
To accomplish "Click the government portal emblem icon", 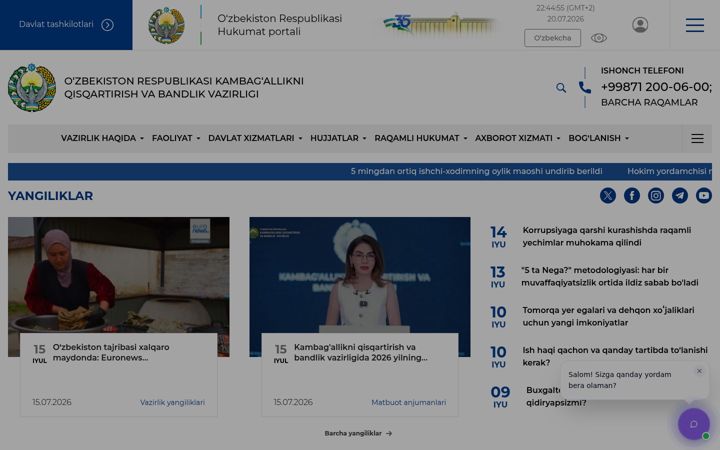I will coord(166,25).
